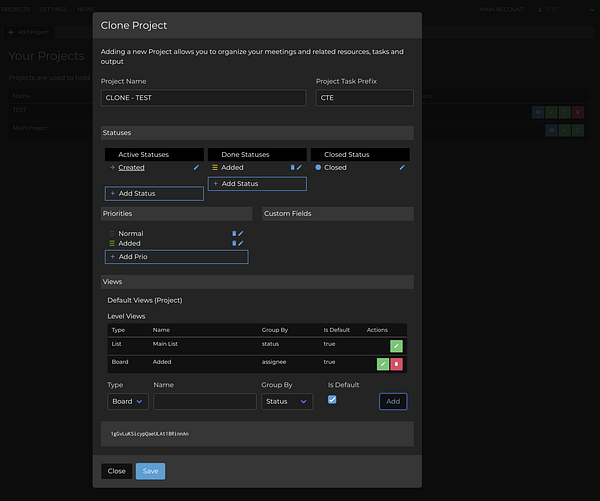The width and height of the screenshot is (600, 501).
Task: Edit the Closed status pencil icon
Action: [x=402, y=168]
